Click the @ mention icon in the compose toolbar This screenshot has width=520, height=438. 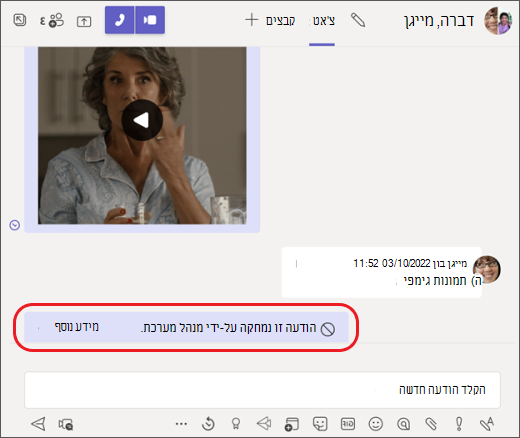pos(404,424)
